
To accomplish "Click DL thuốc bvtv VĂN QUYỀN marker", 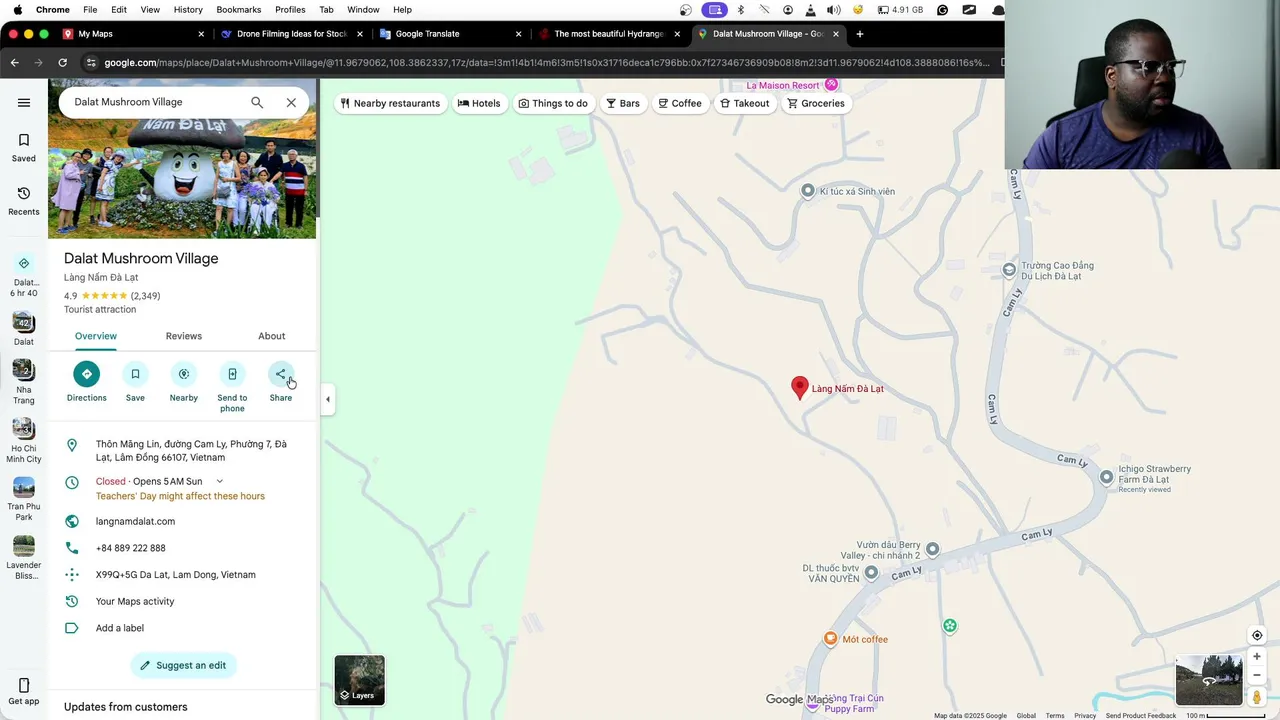I will tap(871, 572).
